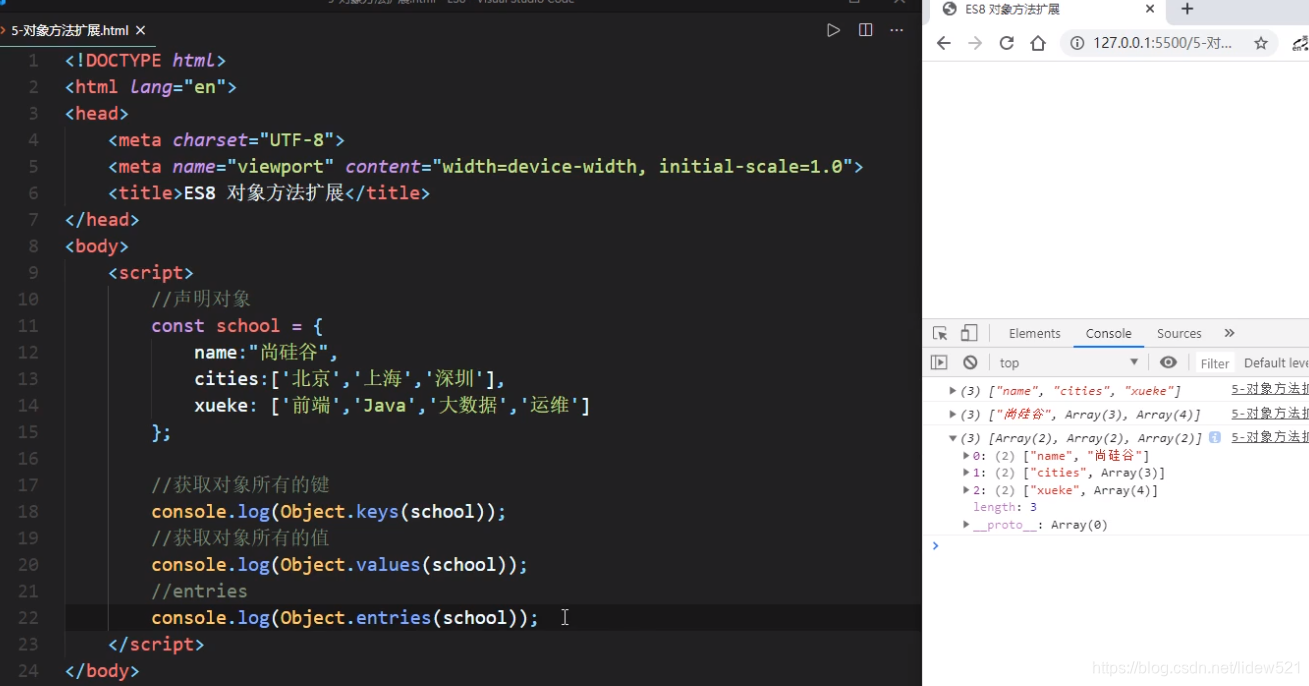1309x686 pixels.
Task: Reload the browser page
Action: tap(1007, 43)
